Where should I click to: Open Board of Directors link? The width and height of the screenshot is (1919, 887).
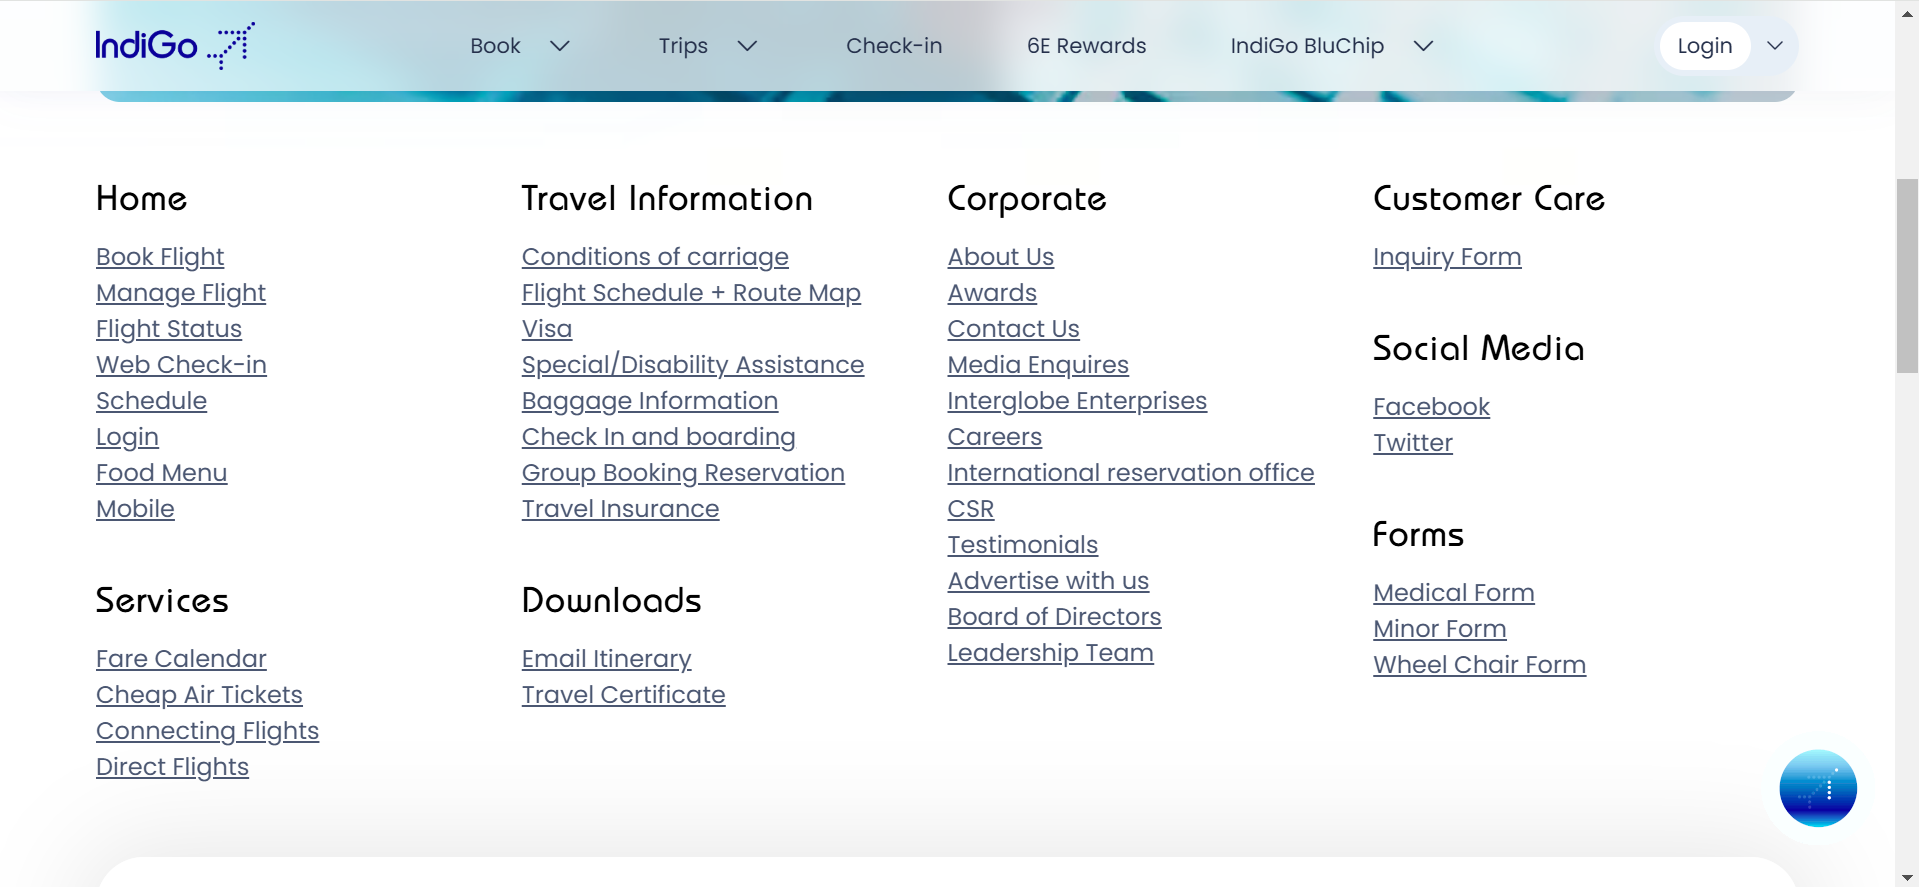tap(1054, 617)
